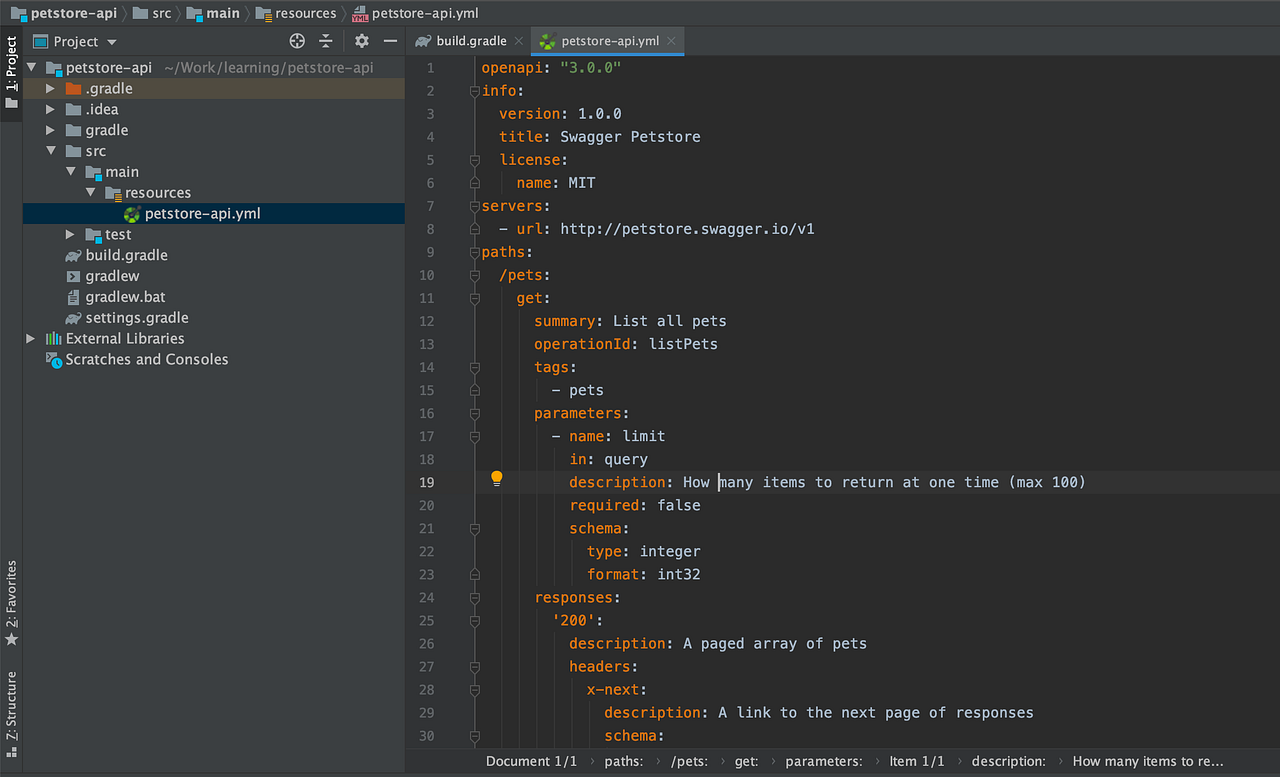Close the petstore-api.yml editor tab

673,41
